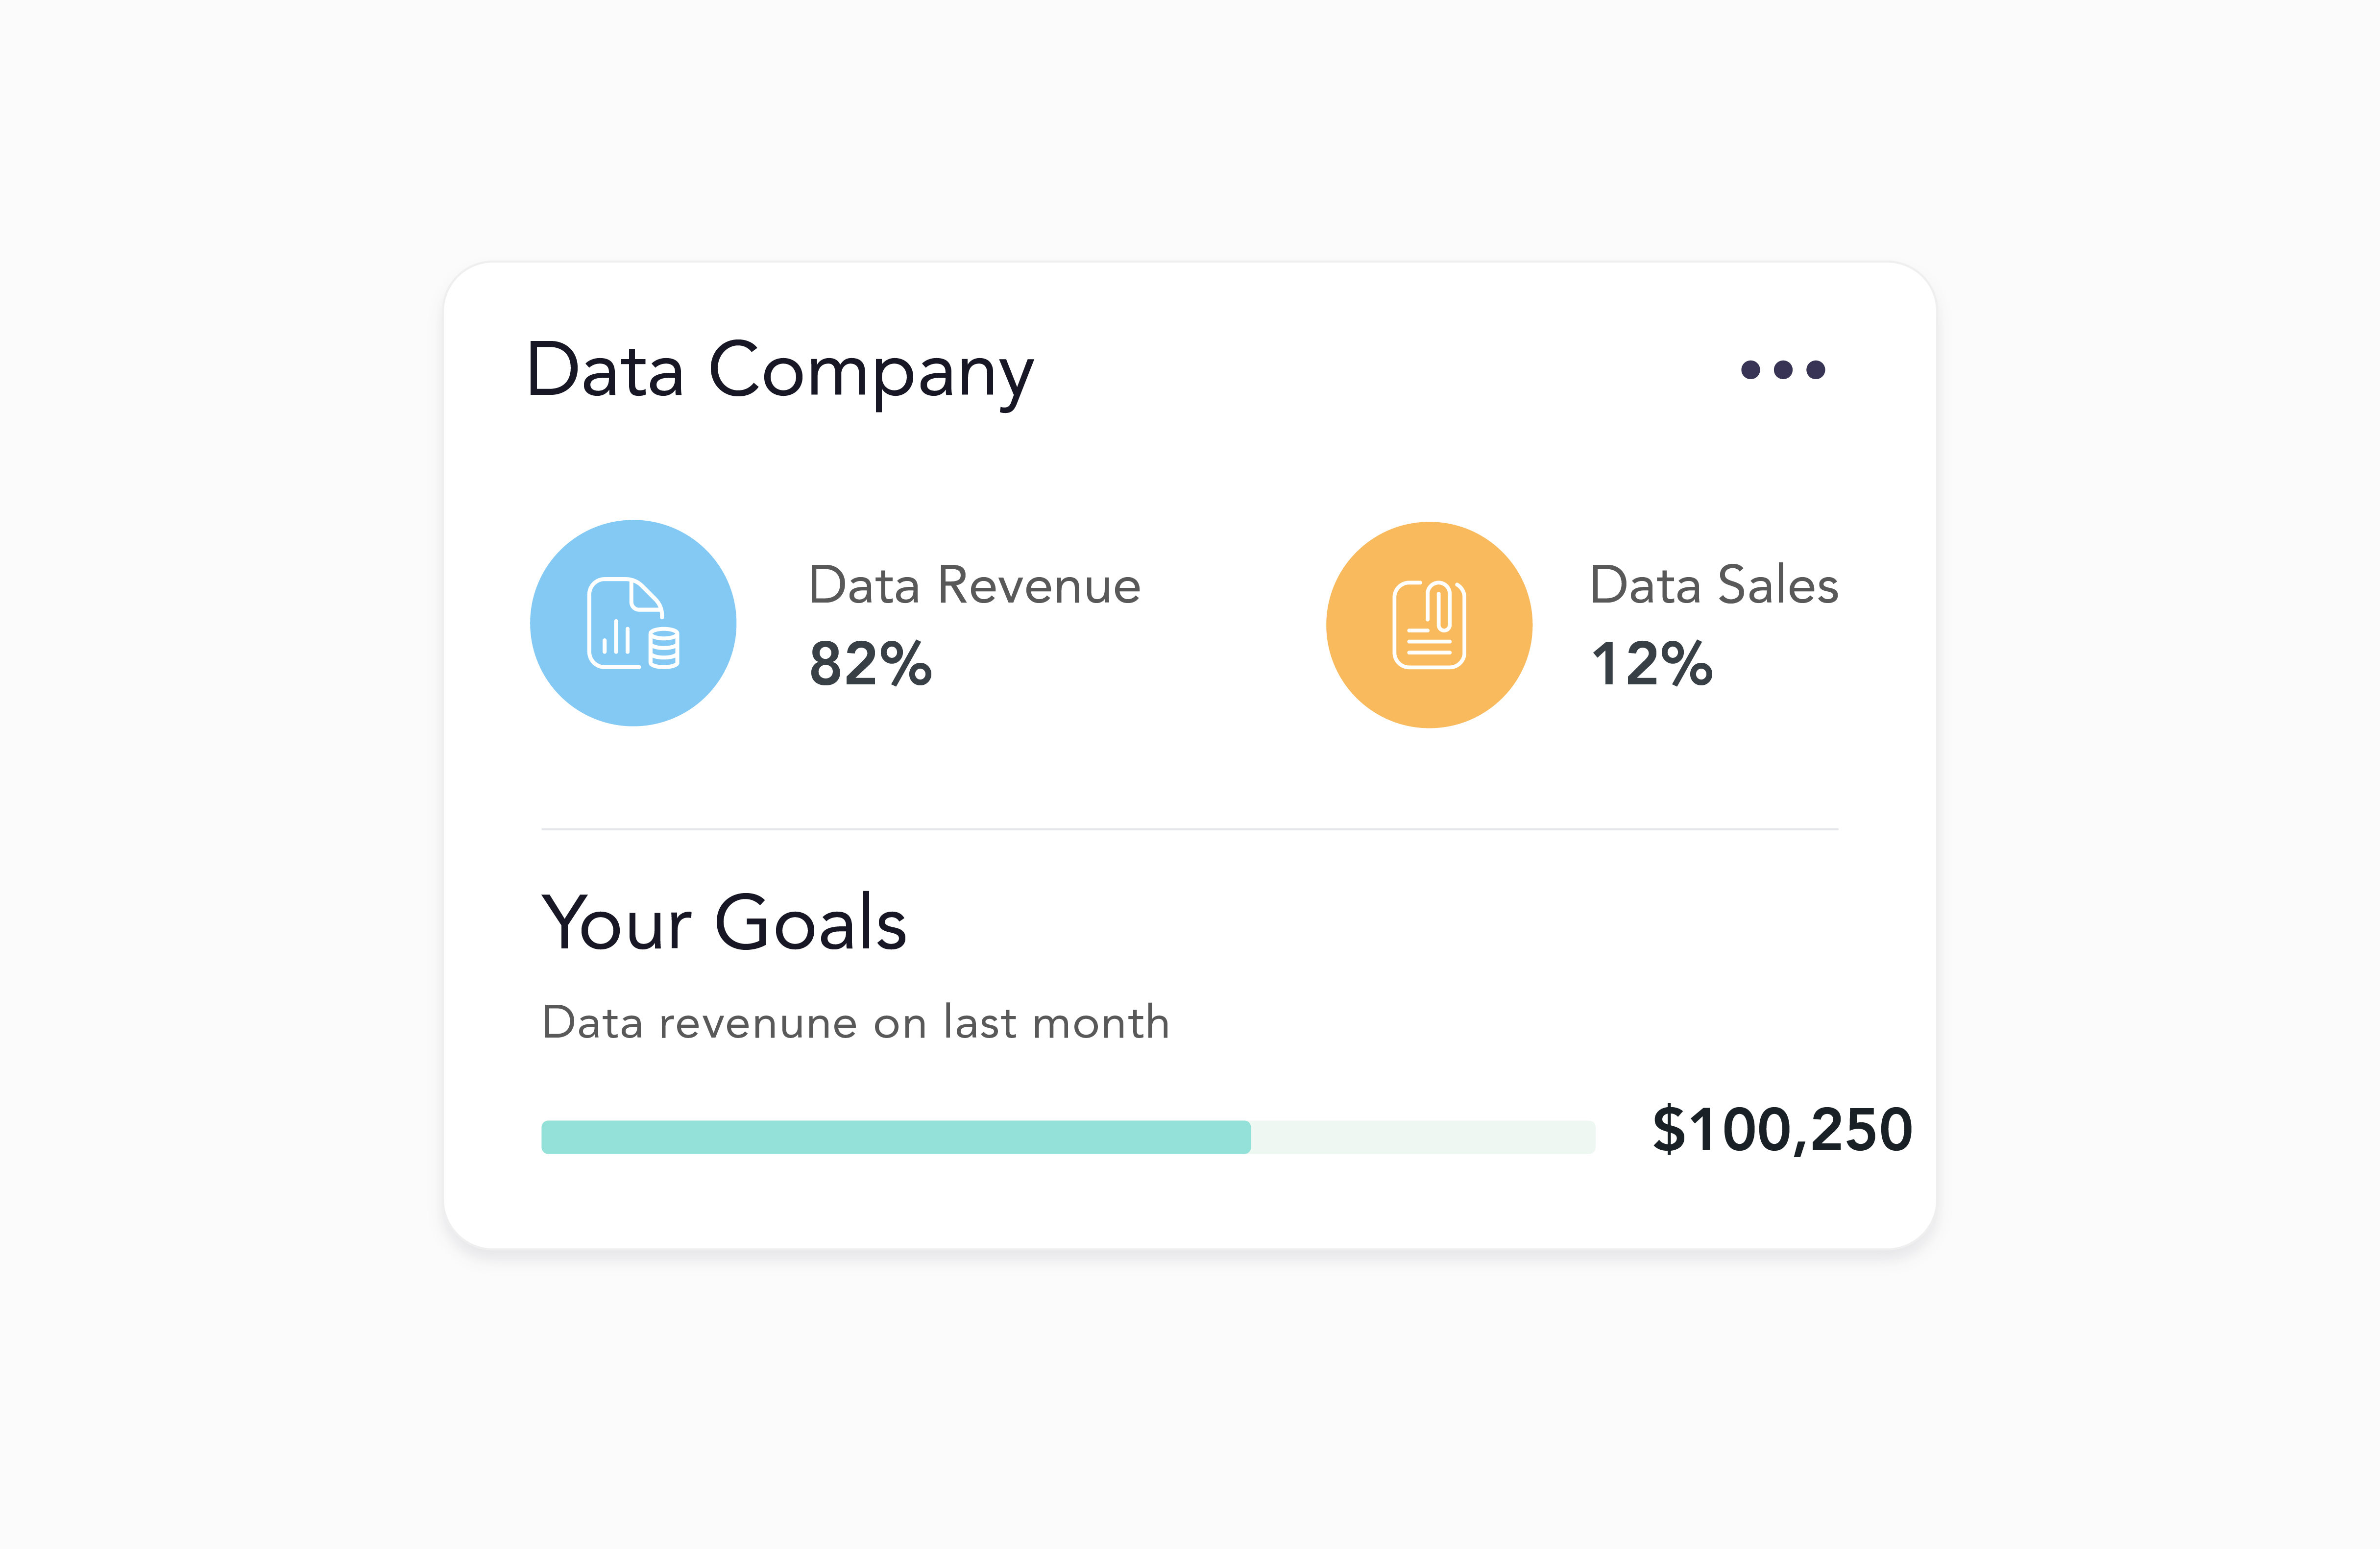This screenshot has width=2380, height=1549.
Task: Click the $100,250 goal amount
Action: coord(1782,1130)
